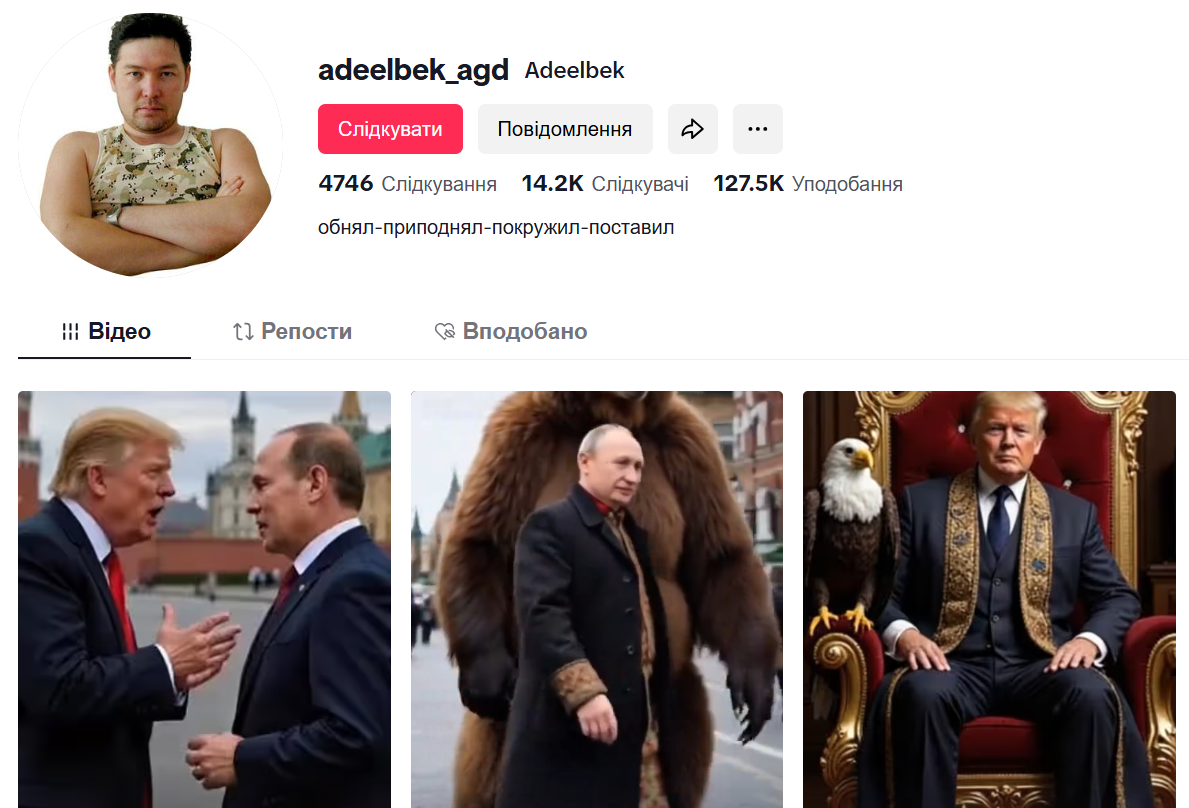The width and height of the screenshot is (1189, 808).
Task: Open the video with the brown bear
Action: 597,600
